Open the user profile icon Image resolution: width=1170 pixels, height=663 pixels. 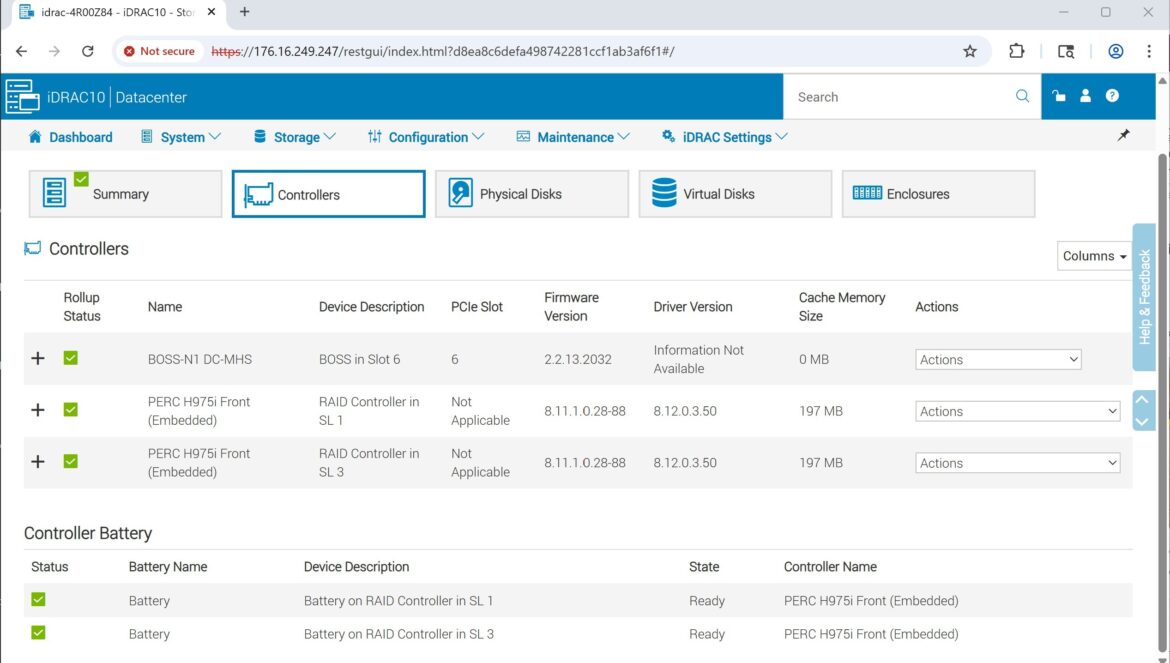pyautogui.click(x=1085, y=97)
